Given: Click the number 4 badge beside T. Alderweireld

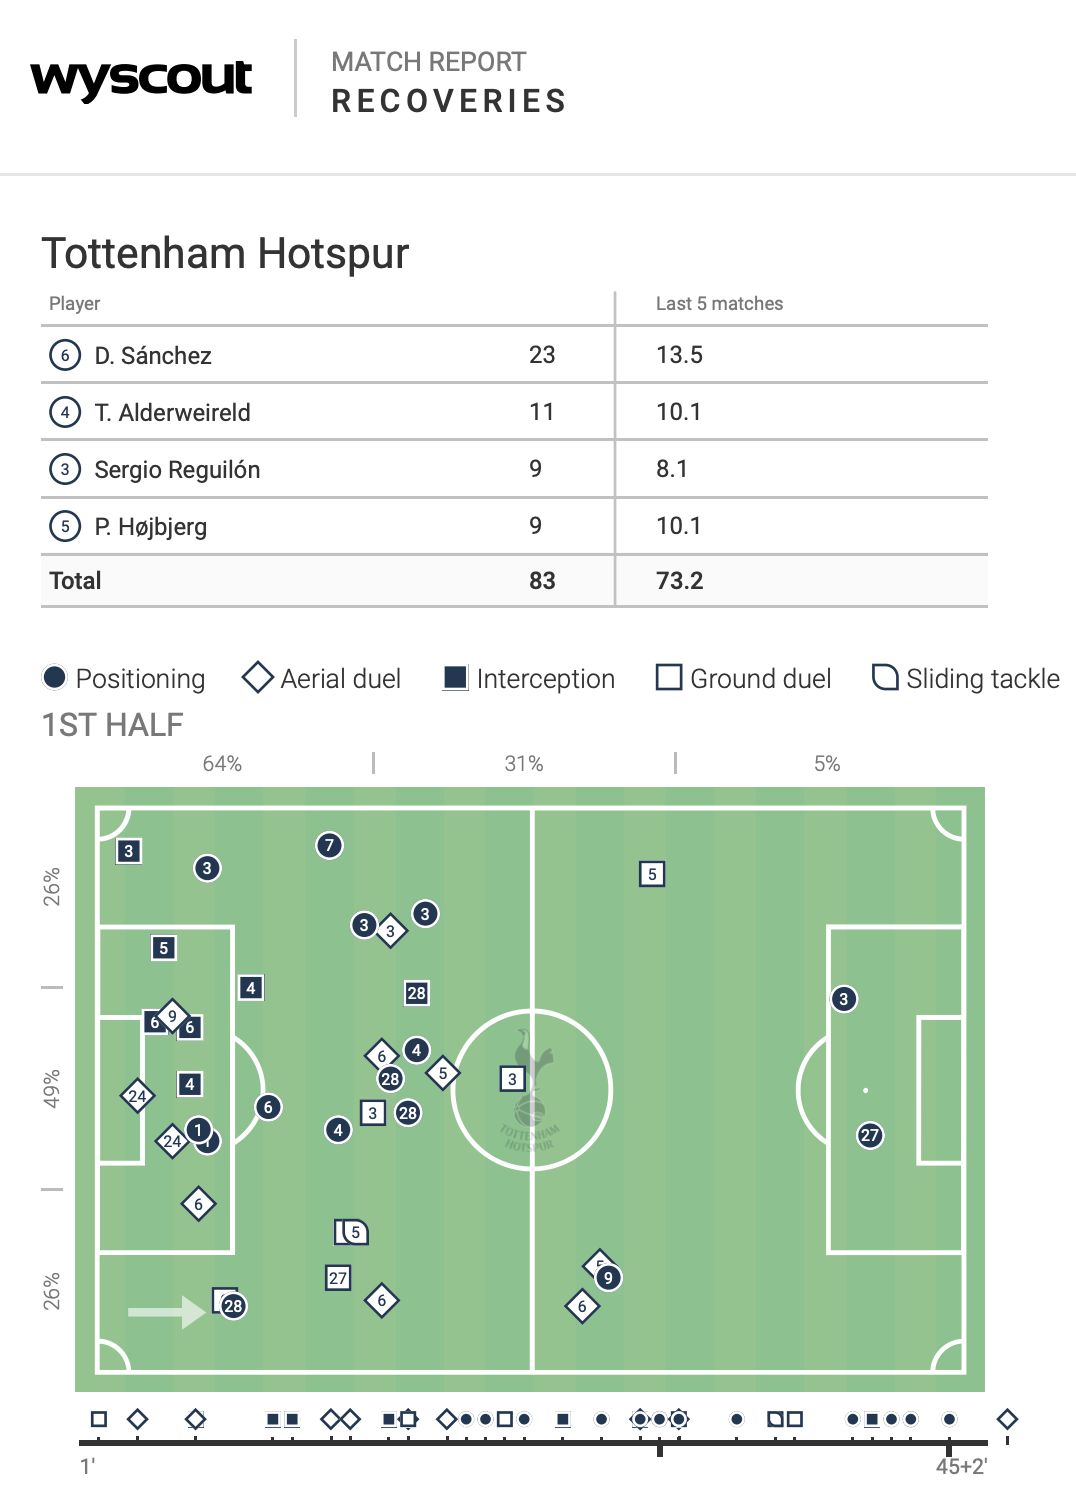Looking at the screenshot, I should pyautogui.click(x=65, y=412).
